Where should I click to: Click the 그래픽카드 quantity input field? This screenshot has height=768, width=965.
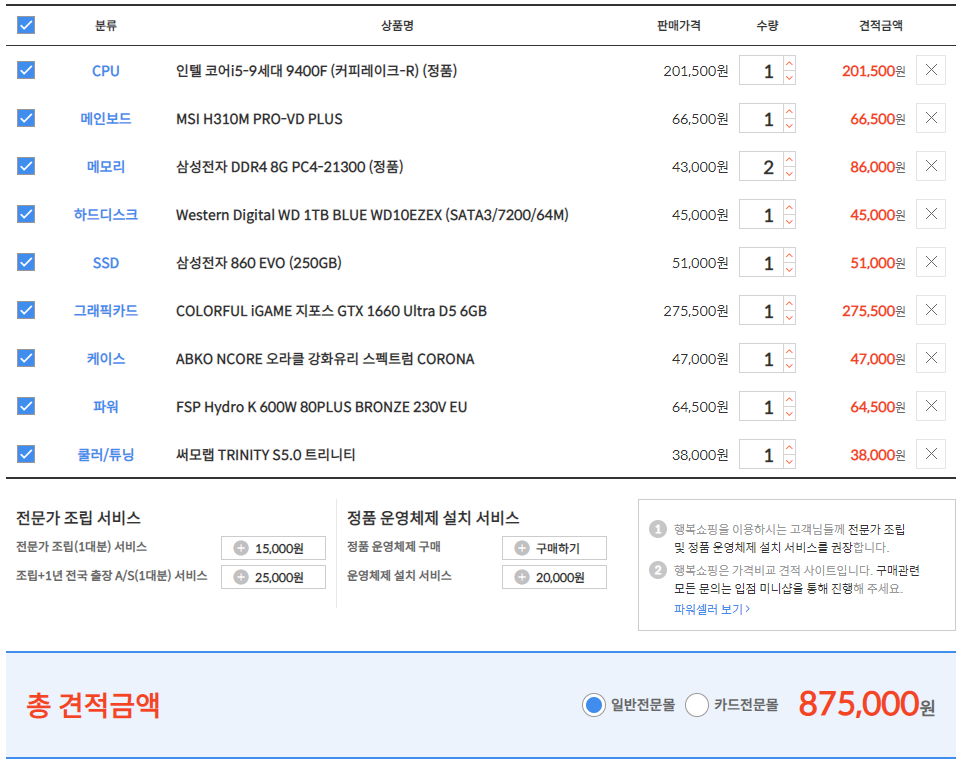pyautogui.click(x=761, y=310)
